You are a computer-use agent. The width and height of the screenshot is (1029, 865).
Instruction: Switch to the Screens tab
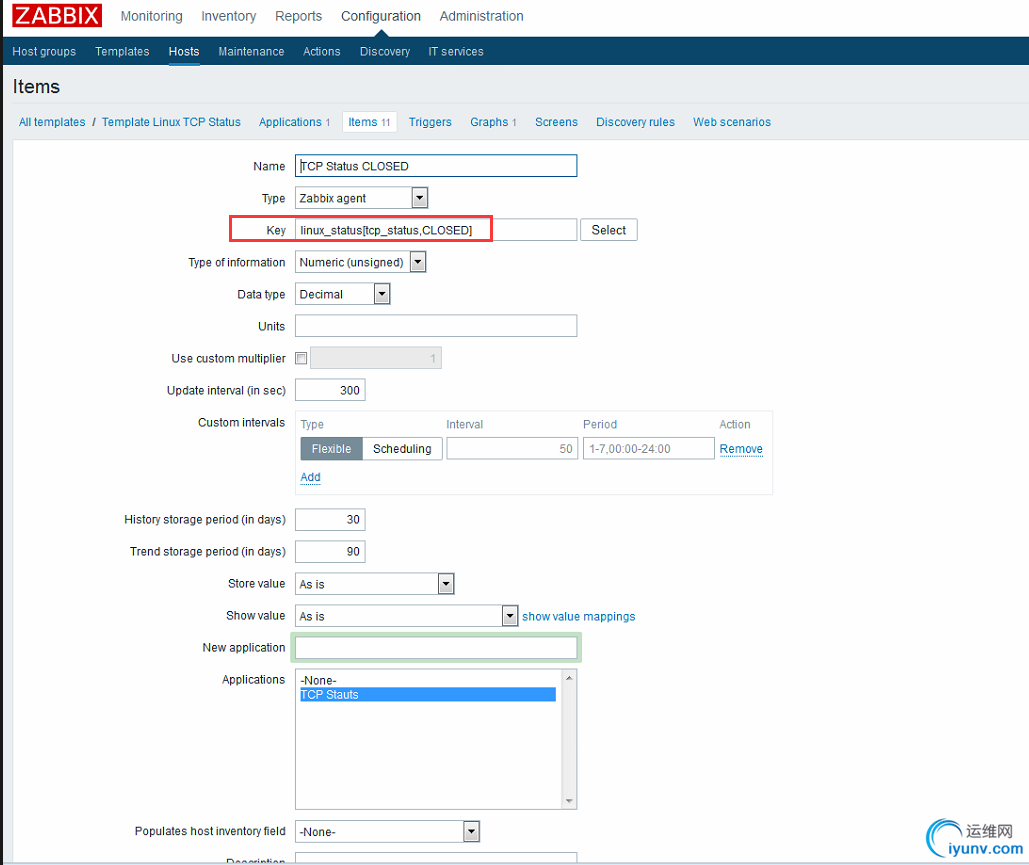tap(556, 122)
